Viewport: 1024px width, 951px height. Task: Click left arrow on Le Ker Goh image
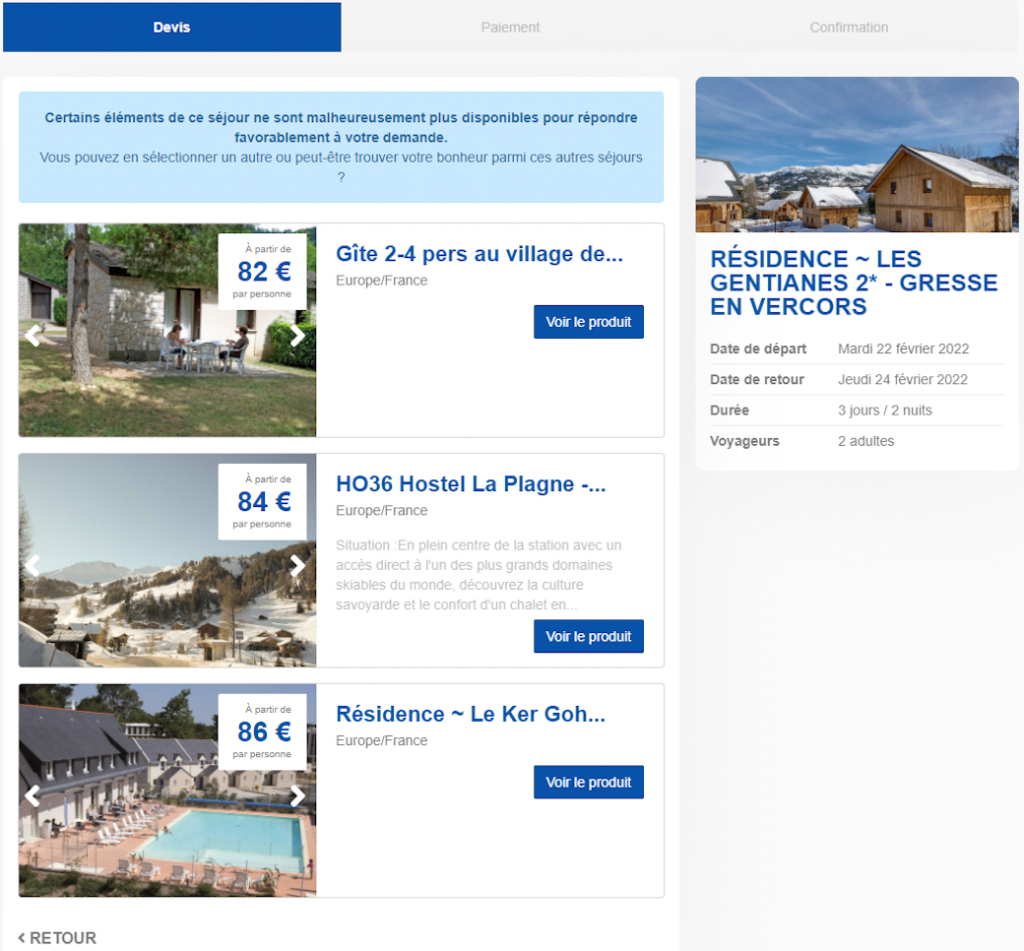pyautogui.click(x=33, y=796)
